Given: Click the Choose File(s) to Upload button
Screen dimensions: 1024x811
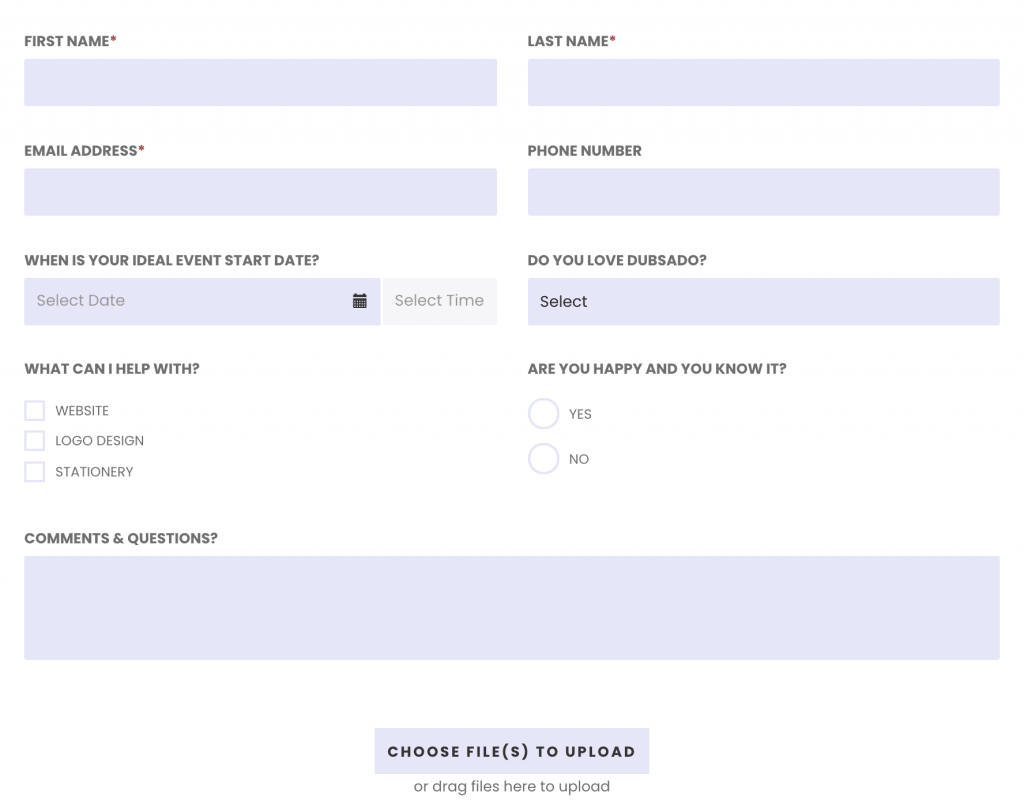Looking at the screenshot, I should pos(511,751).
